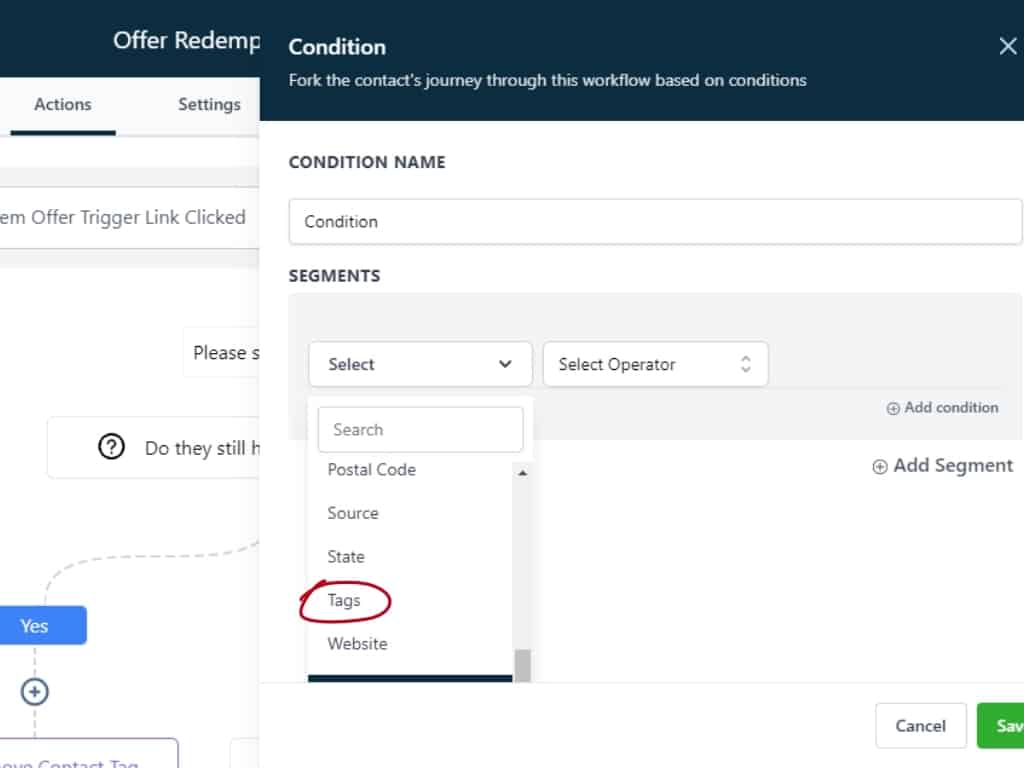Click the Yes branch node

(35, 625)
